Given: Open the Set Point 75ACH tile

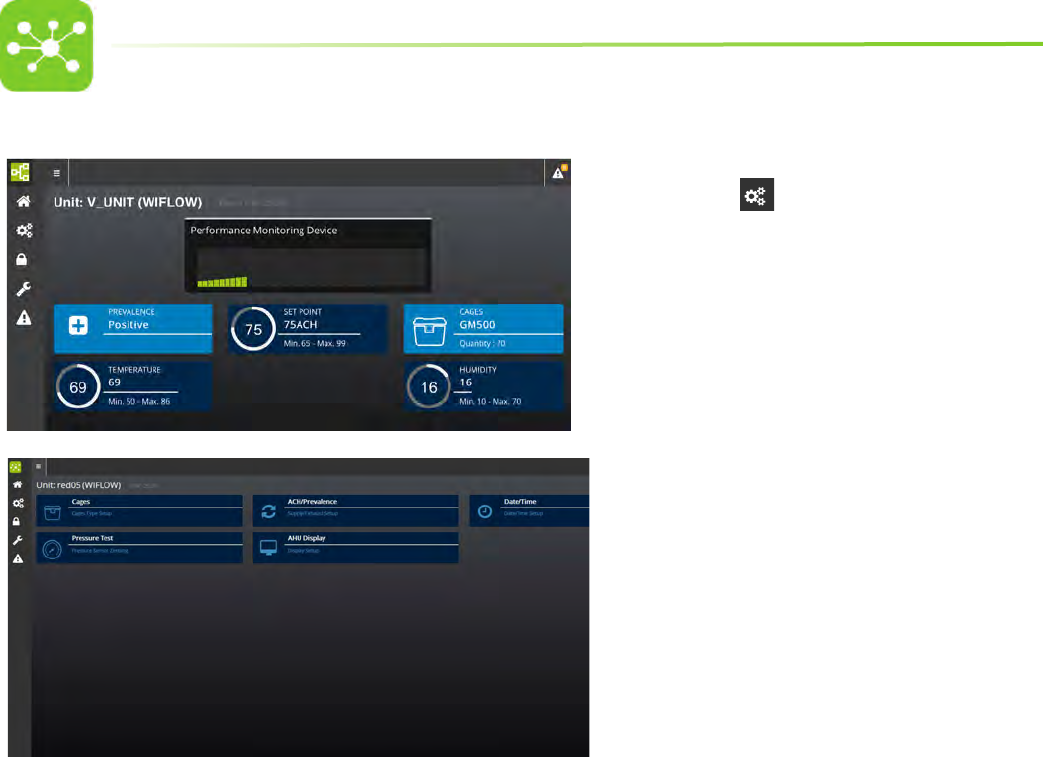Looking at the screenshot, I should (308, 329).
